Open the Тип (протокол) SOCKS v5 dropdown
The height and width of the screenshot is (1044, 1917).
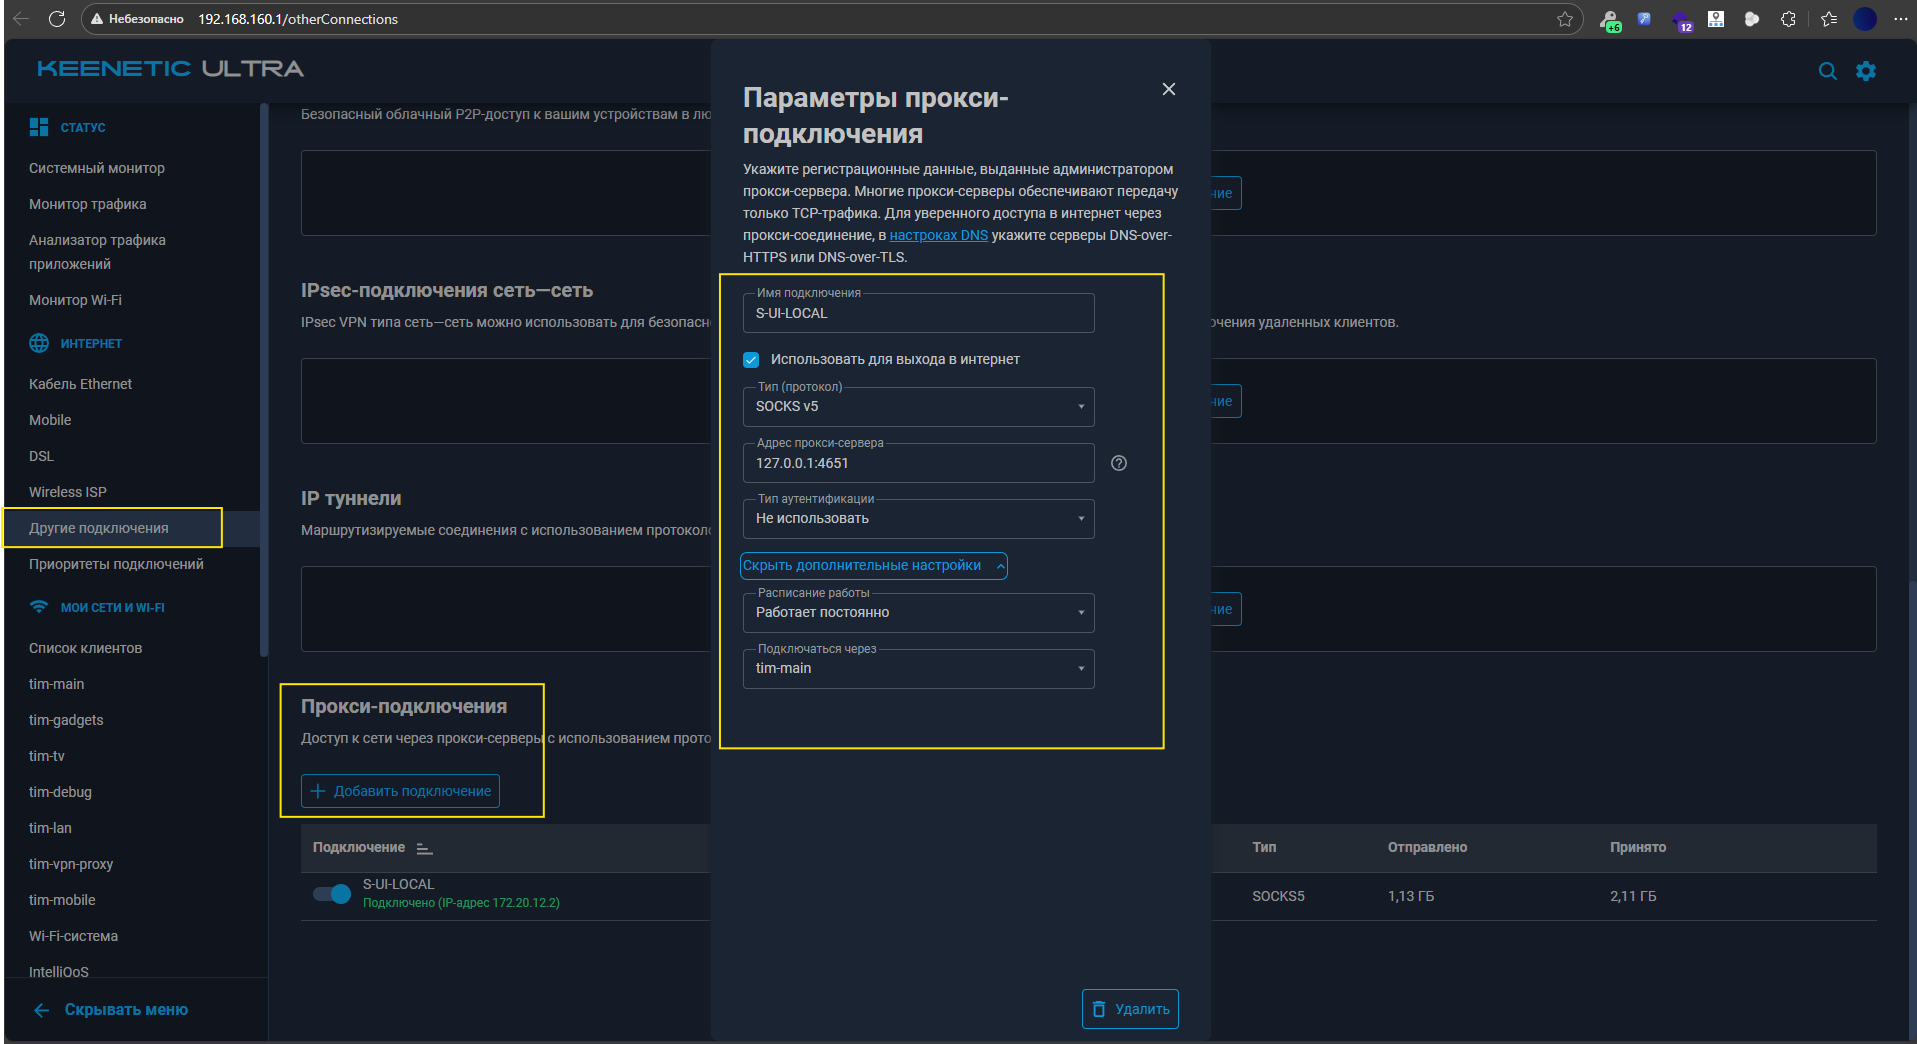(918, 407)
